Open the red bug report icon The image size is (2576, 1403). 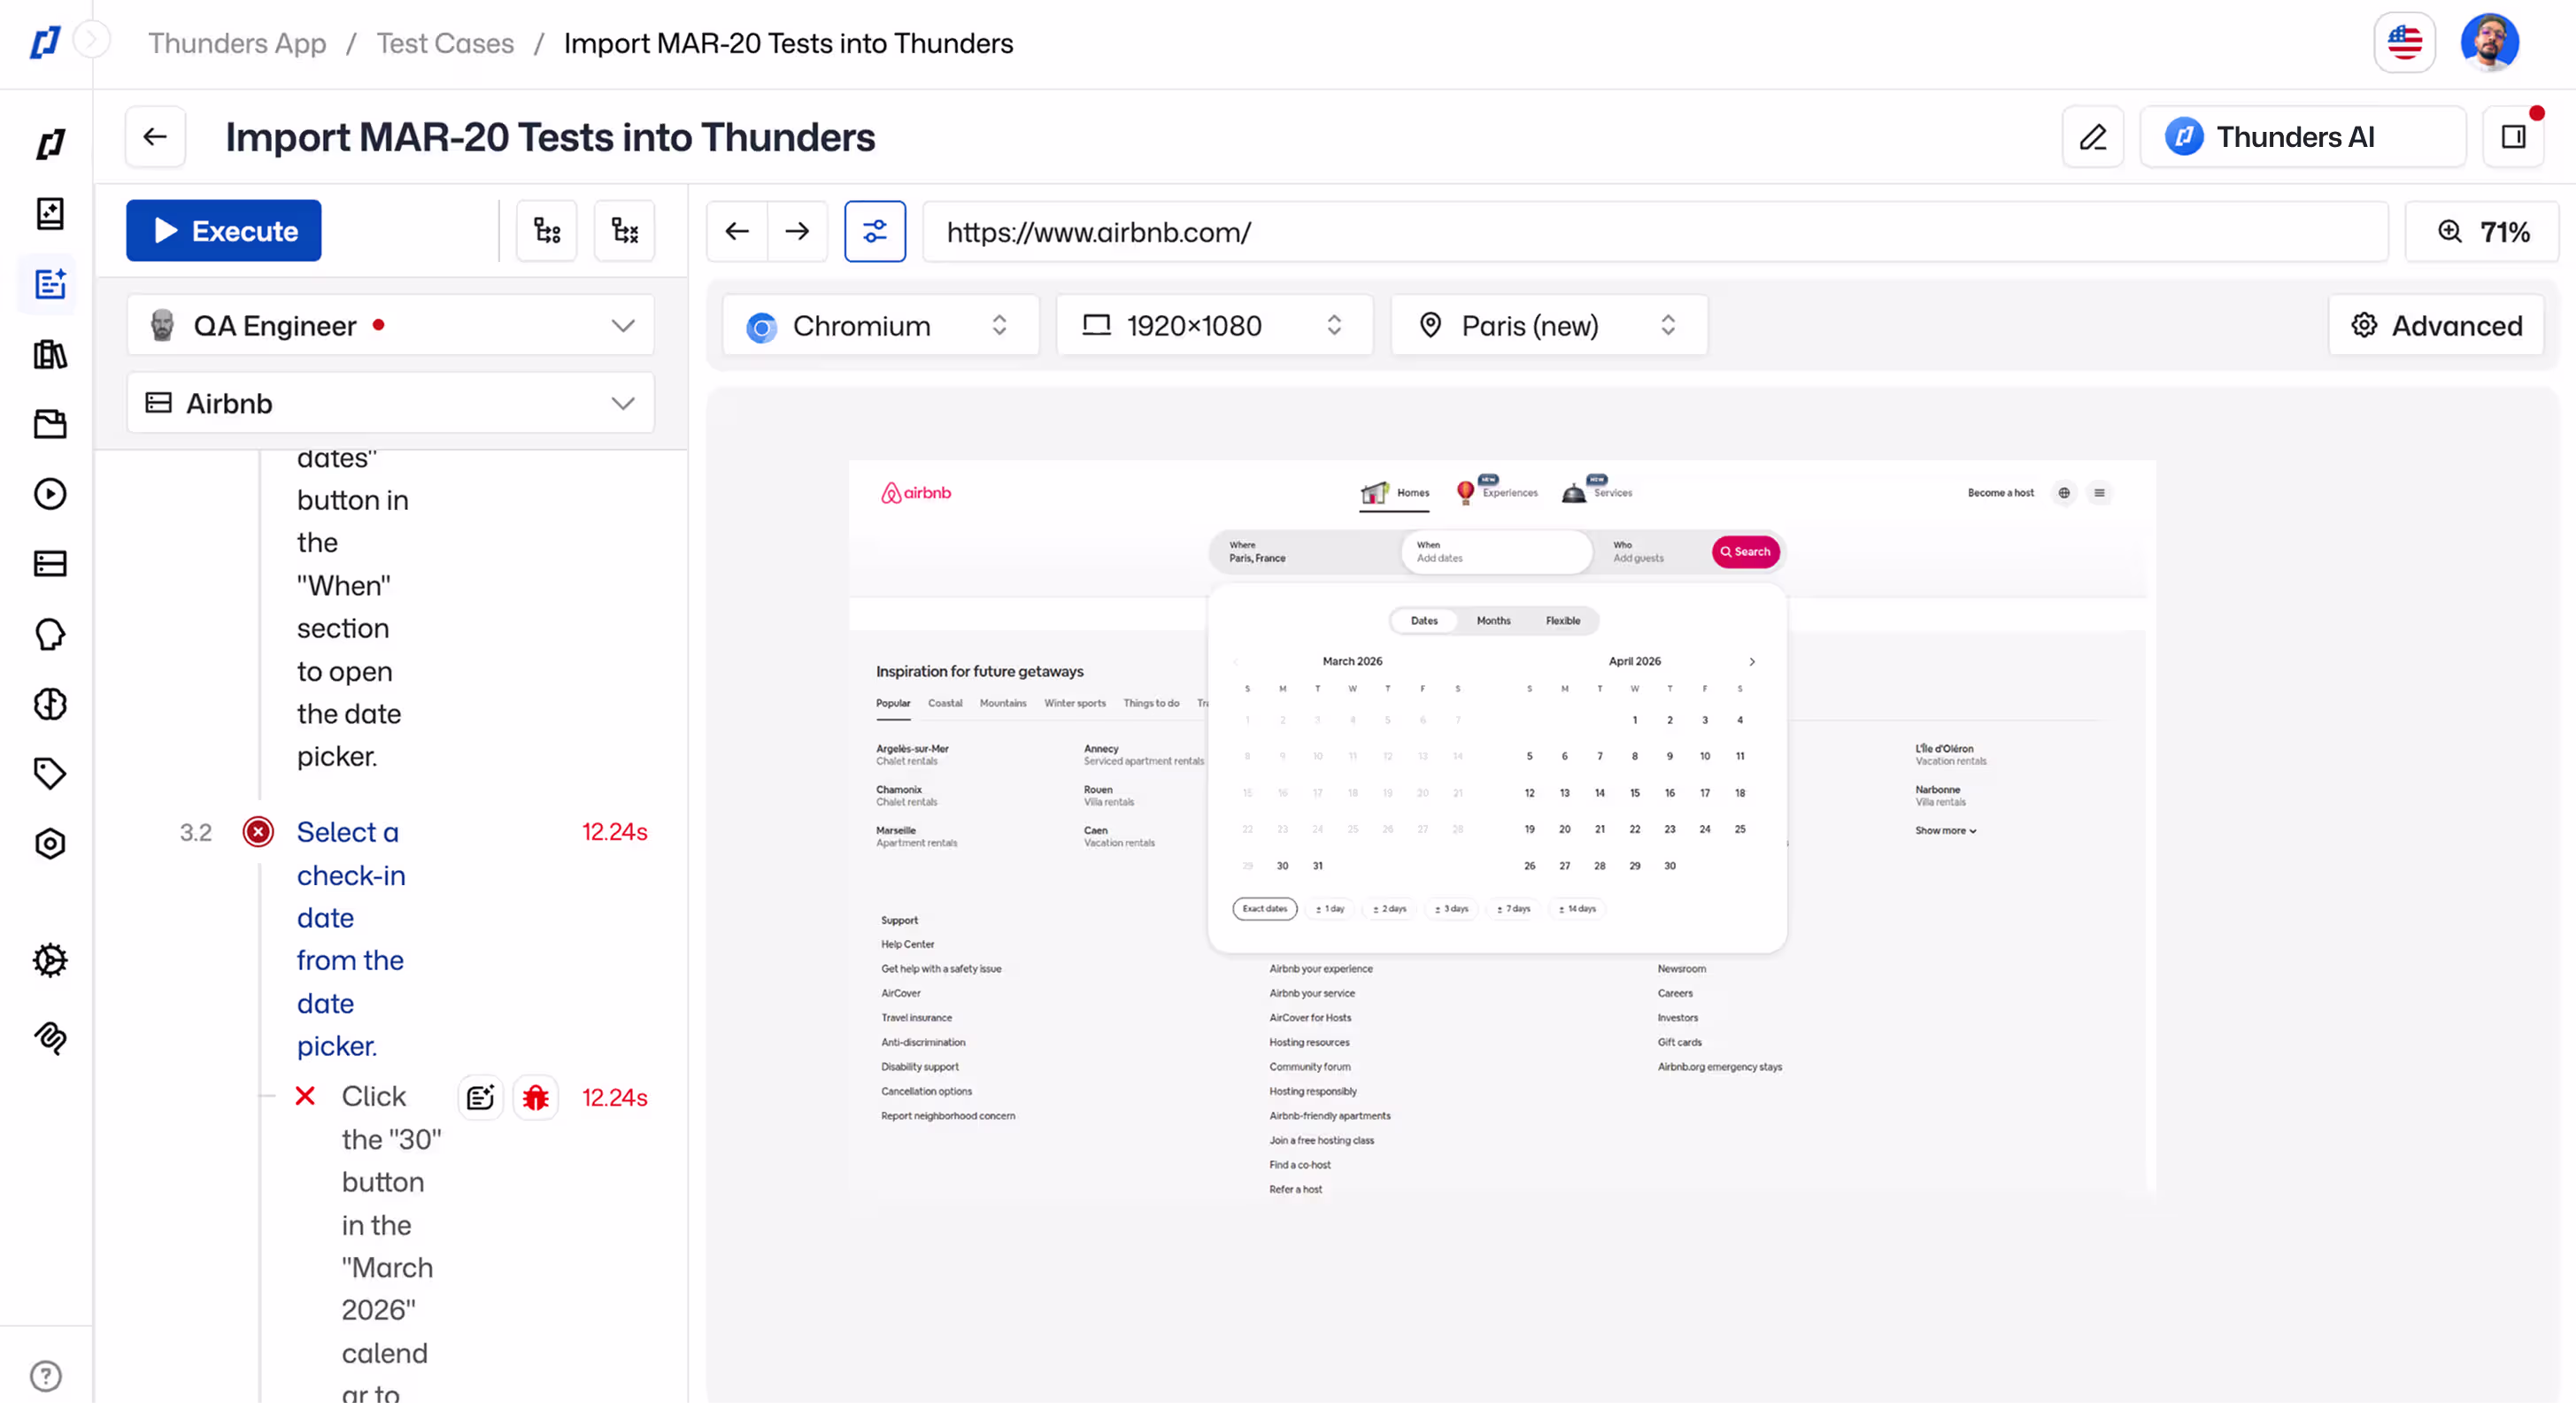[x=536, y=1097]
